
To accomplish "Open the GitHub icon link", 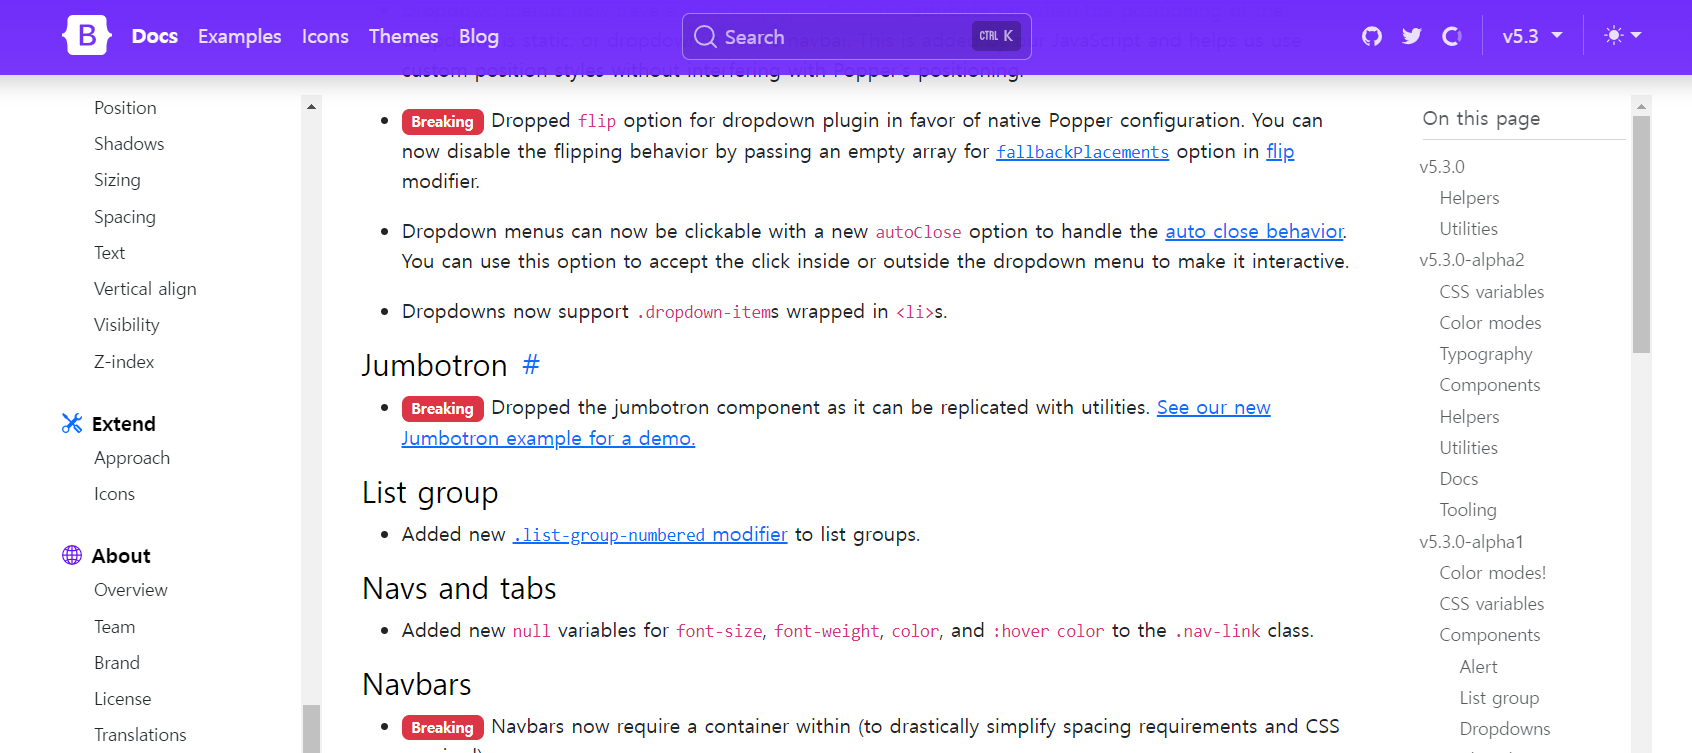I will point(1372,36).
